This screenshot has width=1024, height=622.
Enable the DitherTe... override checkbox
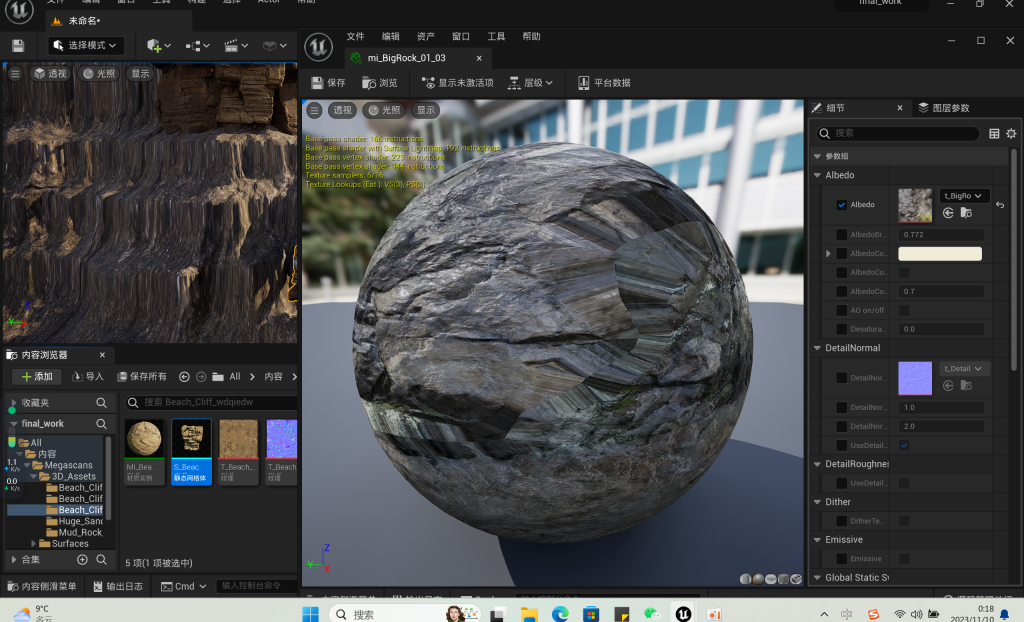841,521
